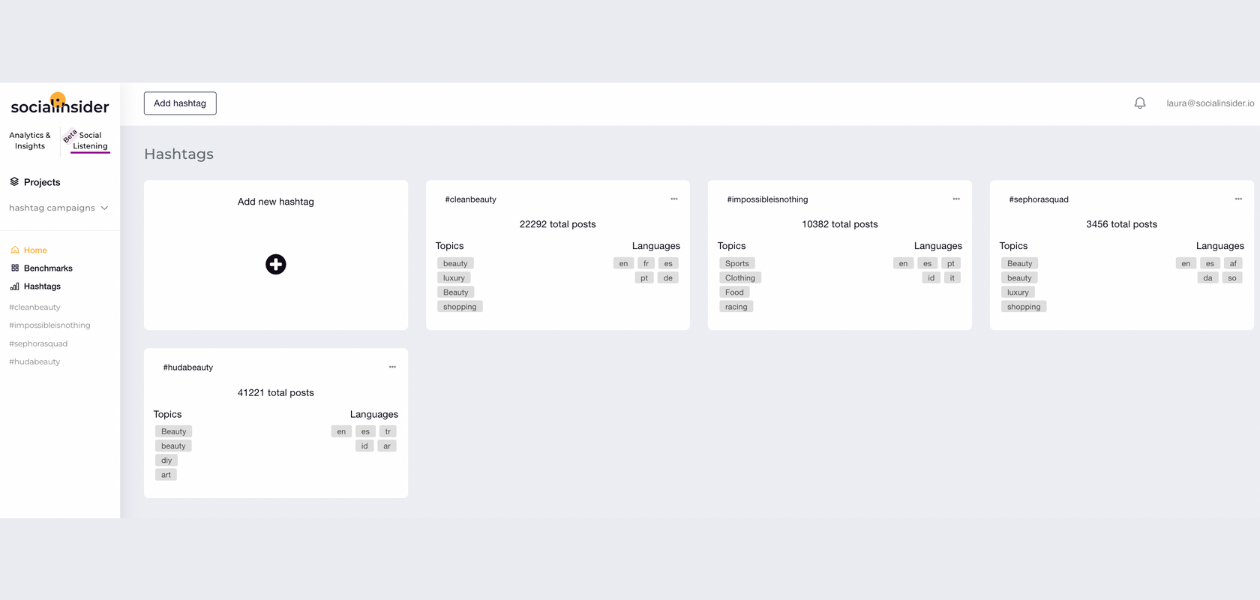Click the ar language tag in #hudabeauty

(386, 446)
